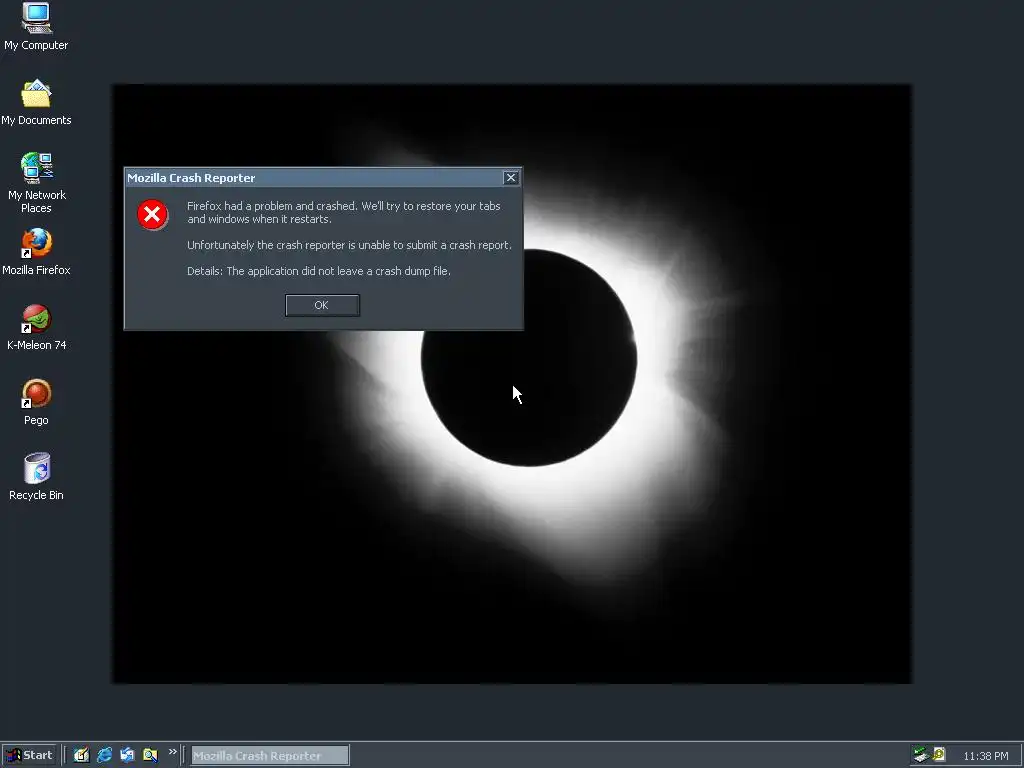This screenshot has width=1024, height=768.
Task: Click the red error icon in the dialog
Action: [x=152, y=215]
